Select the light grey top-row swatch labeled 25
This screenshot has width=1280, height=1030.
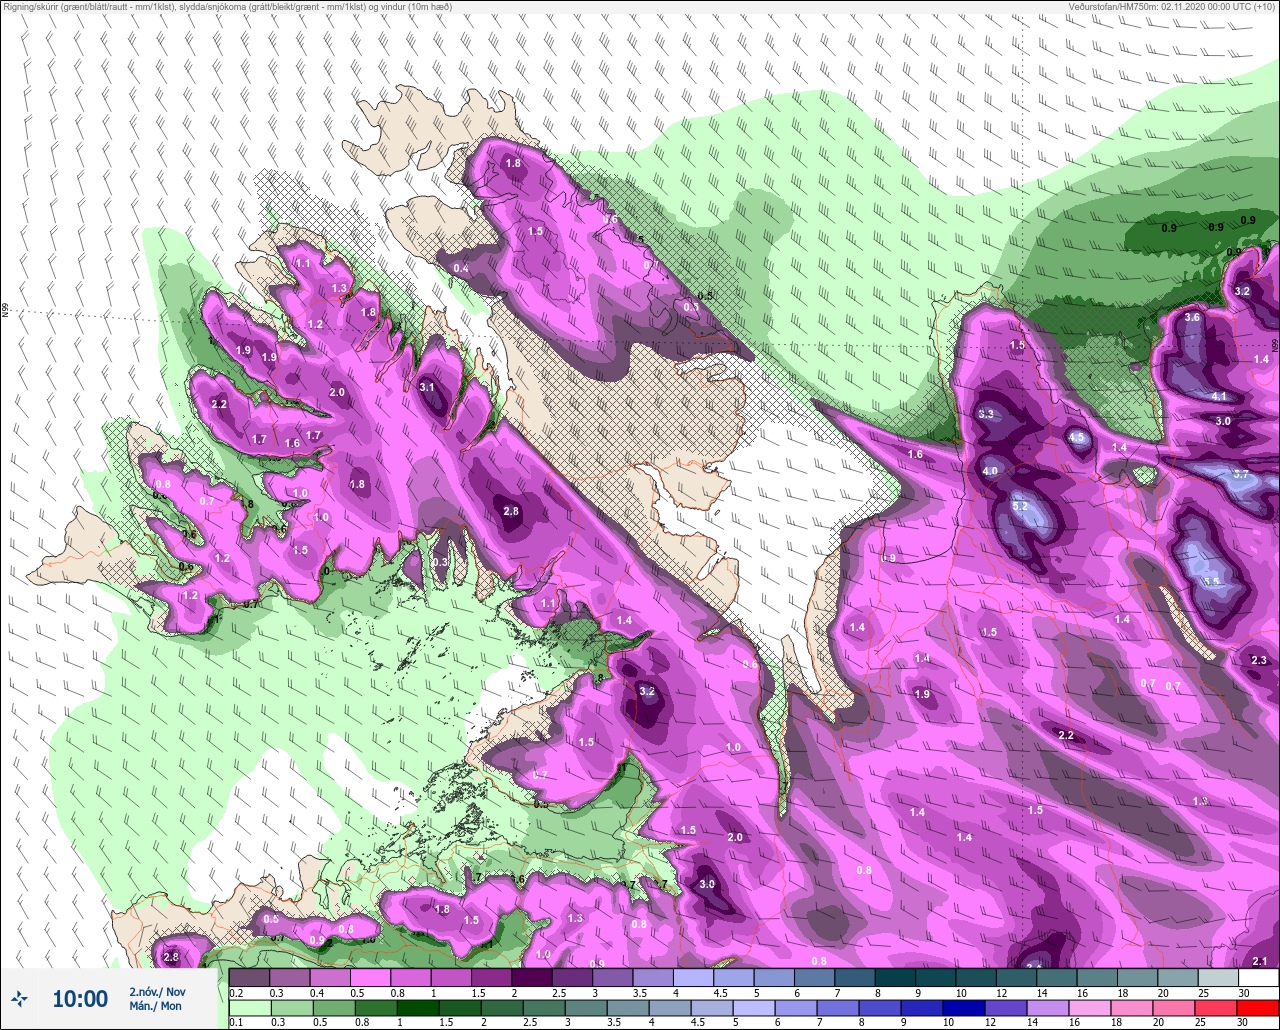[1218, 978]
